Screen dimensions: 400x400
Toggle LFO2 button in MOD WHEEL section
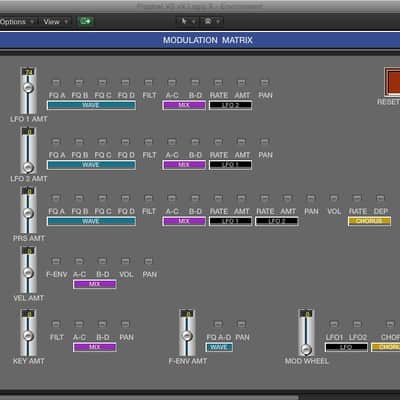pyautogui.click(x=357, y=324)
